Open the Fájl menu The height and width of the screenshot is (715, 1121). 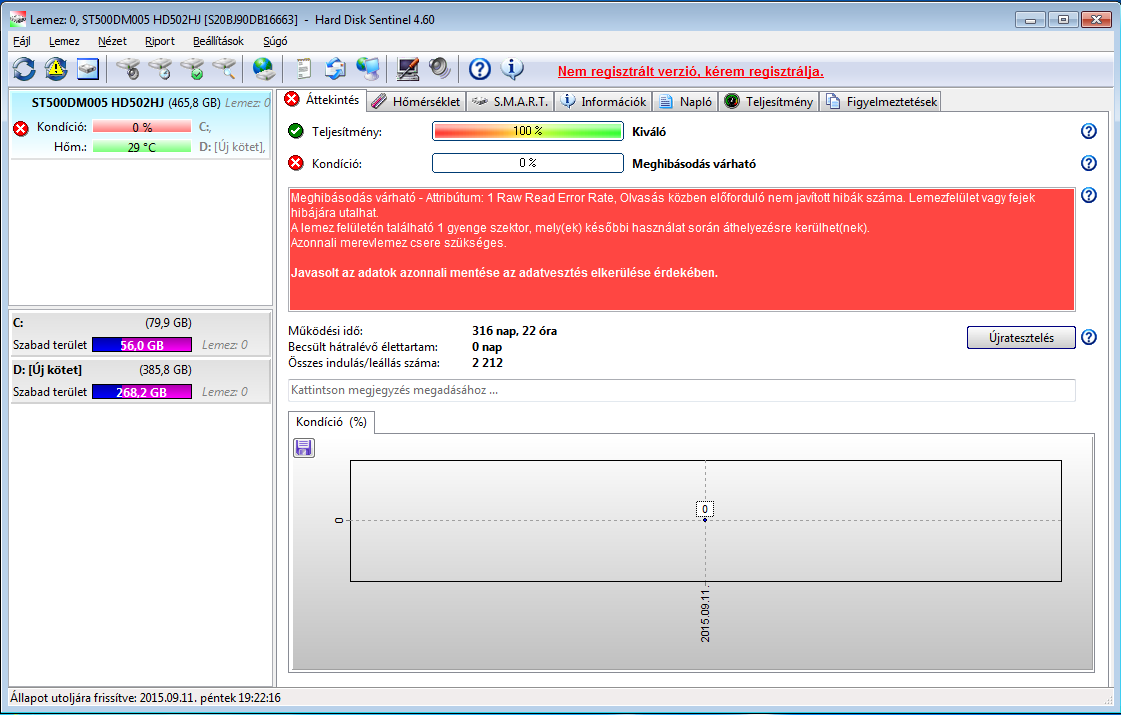tap(22, 41)
